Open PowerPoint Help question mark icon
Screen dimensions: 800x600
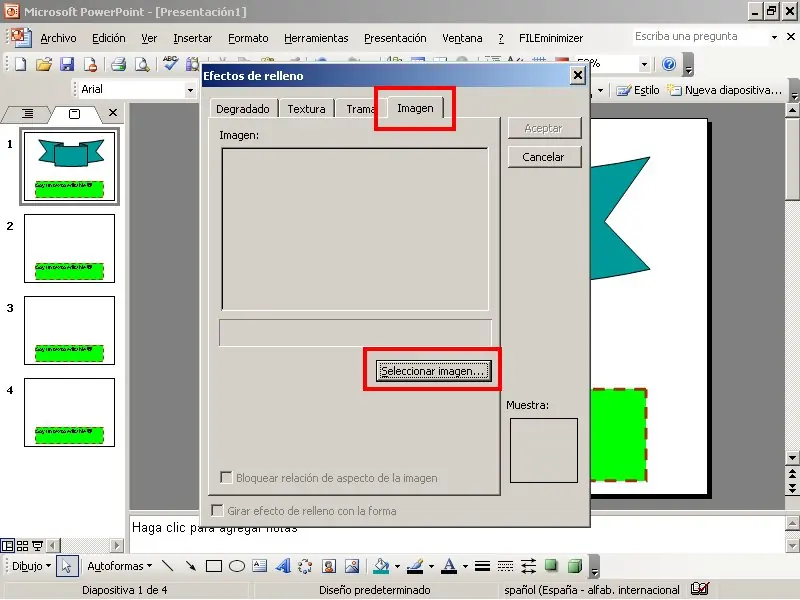click(669, 64)
